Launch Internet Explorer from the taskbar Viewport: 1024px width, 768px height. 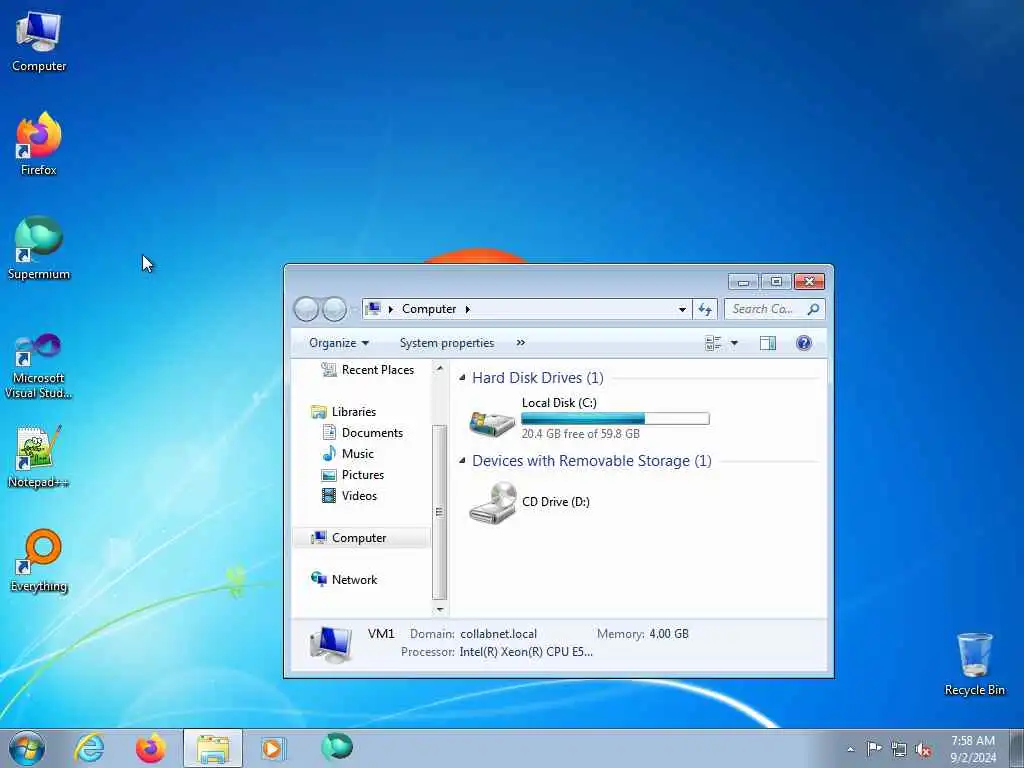89,748
